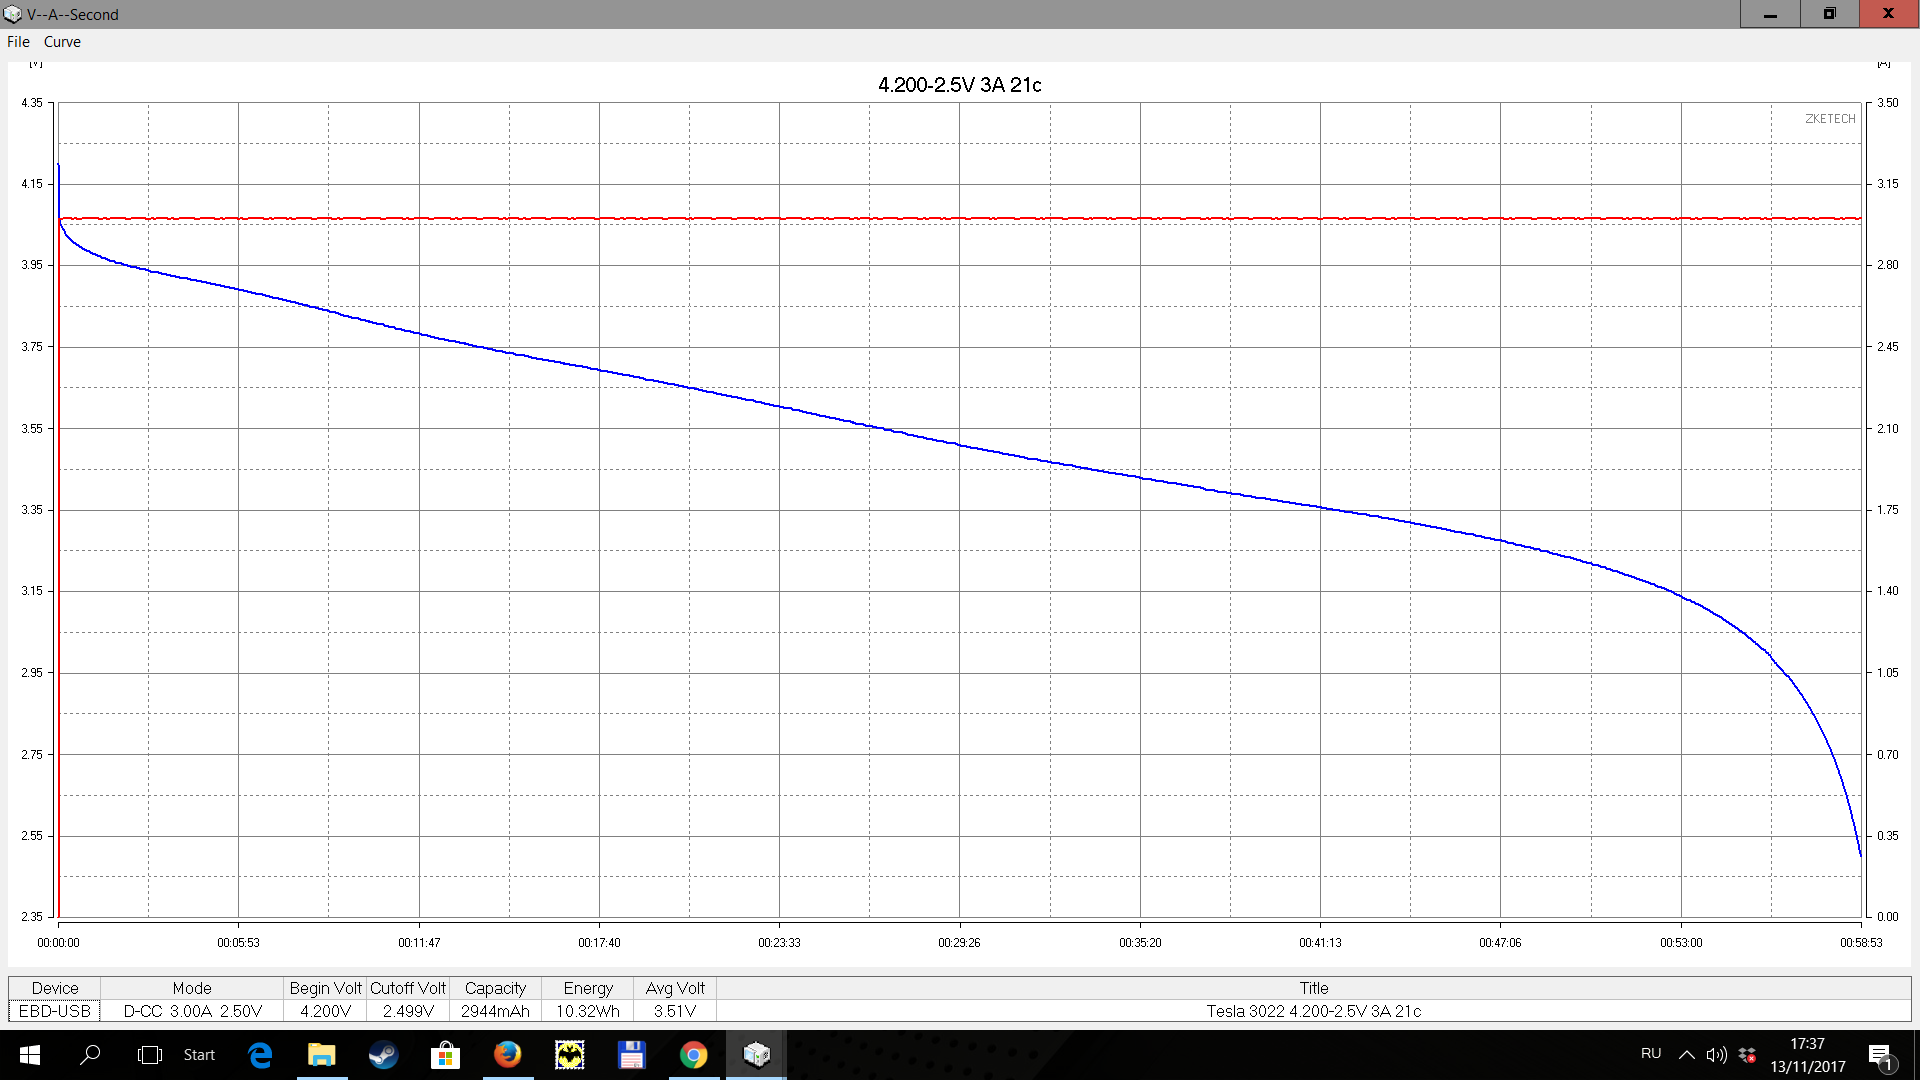
Task: Click the Title cell Tesla 3022 text
Action: [1313, 1011]
